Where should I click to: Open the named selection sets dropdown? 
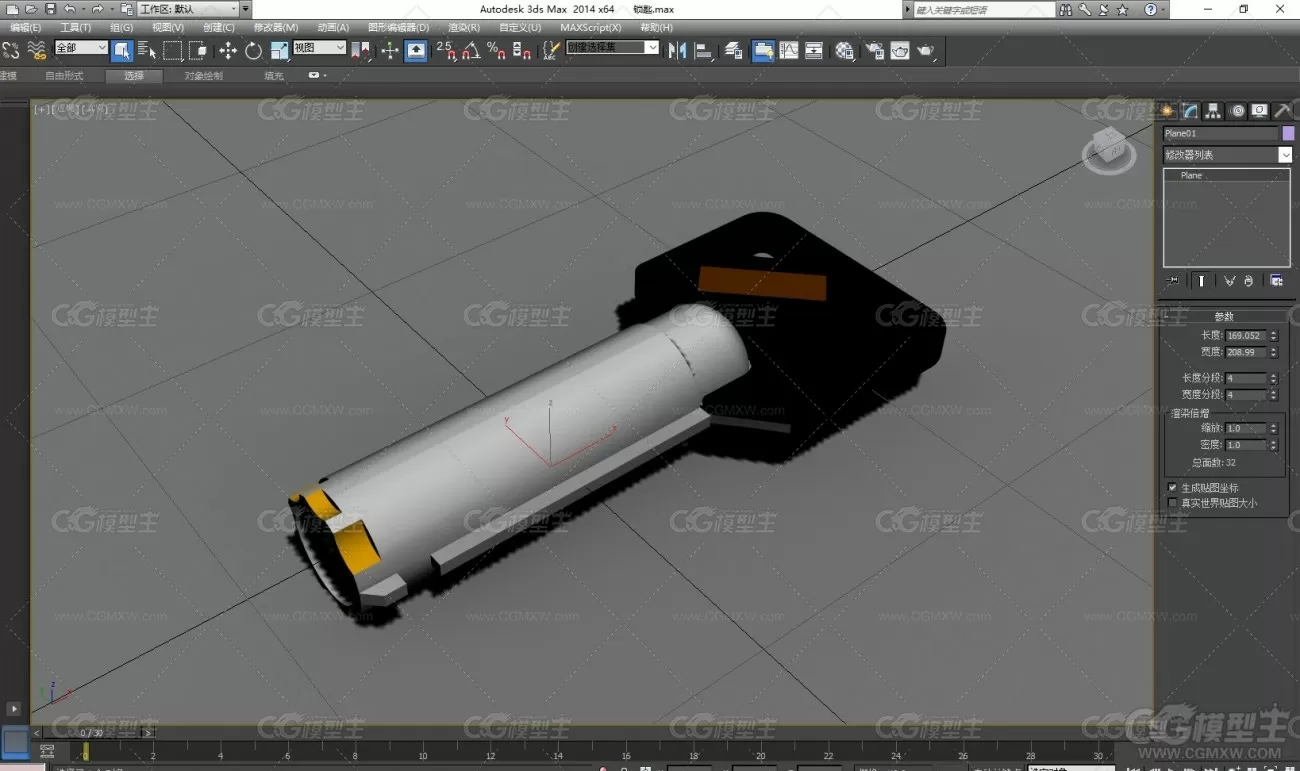tap(613, 48)
